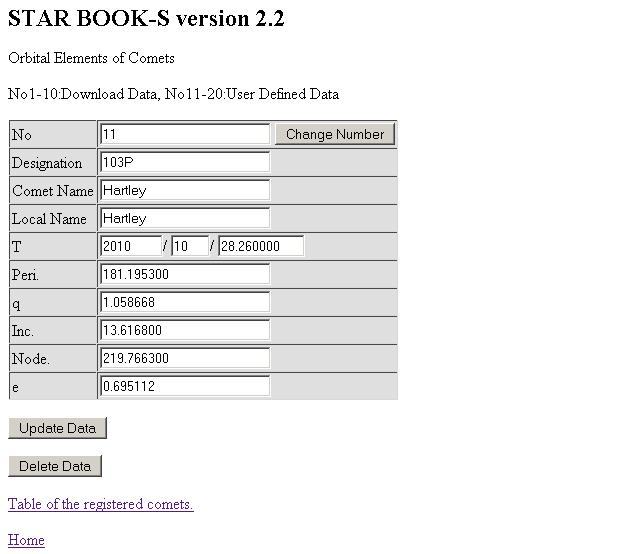Click the Peri. row label
Screen dimensions: 640x554
[x=25, y=275]
